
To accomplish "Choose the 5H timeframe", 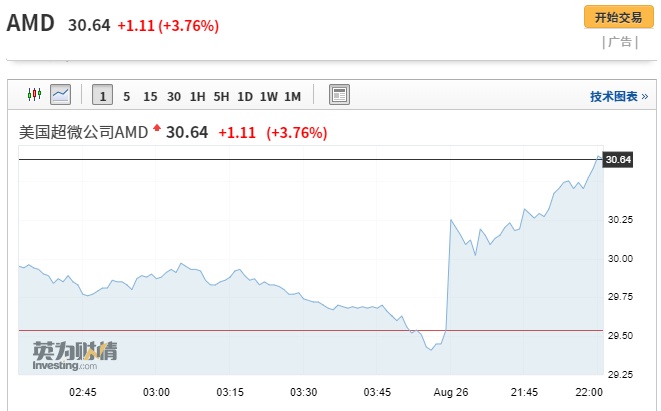I will (x=221, y=96).
